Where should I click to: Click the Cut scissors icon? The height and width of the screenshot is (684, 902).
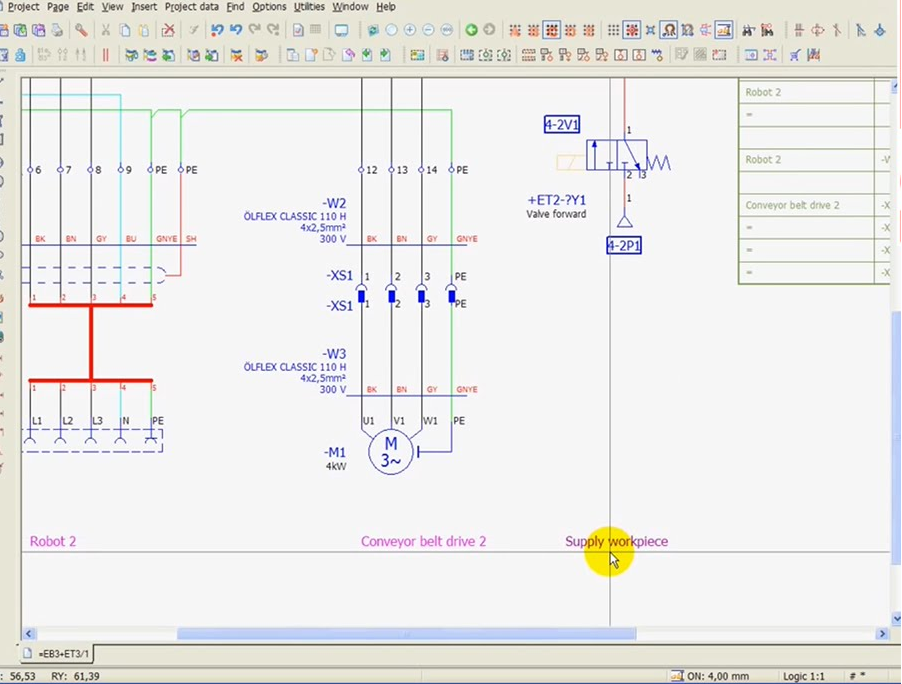105,30
